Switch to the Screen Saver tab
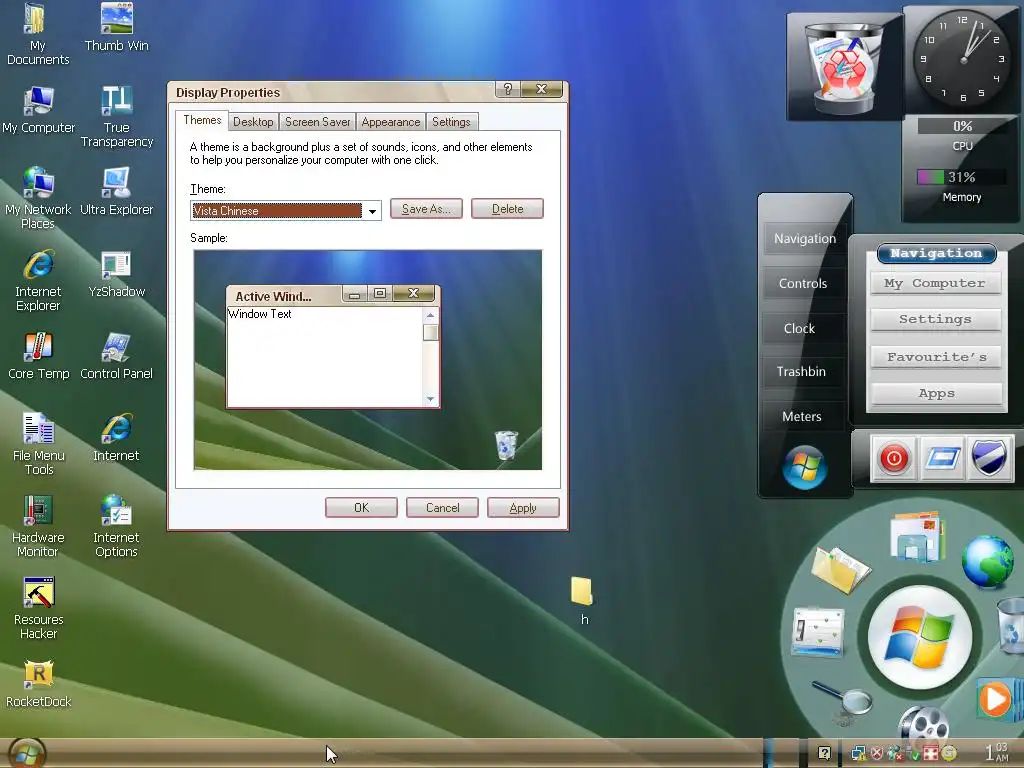Viewport: 1024px width, 768px height. 317,122
